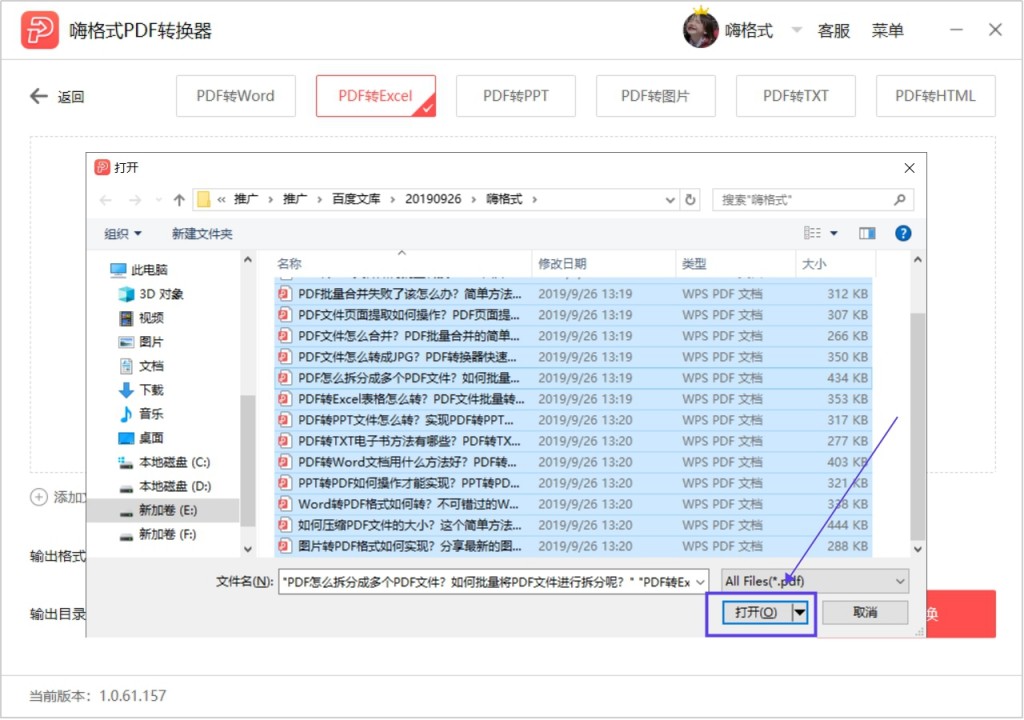
Task: Select file PDF批量合并失败了该怎么办
Action: (x=573, y=294)
